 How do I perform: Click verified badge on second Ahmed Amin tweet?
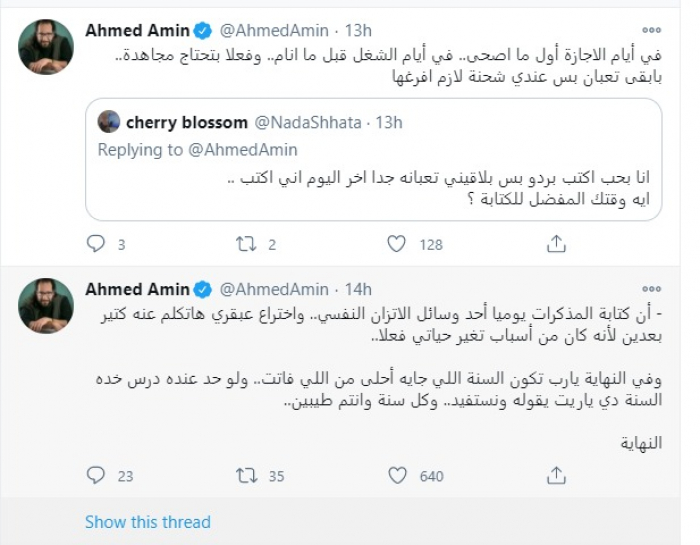click(x=202, y=289)
